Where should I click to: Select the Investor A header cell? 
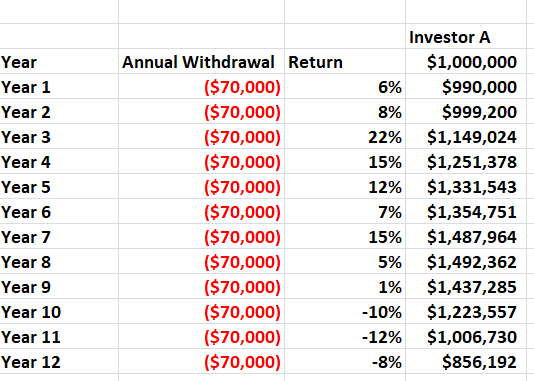466,36
